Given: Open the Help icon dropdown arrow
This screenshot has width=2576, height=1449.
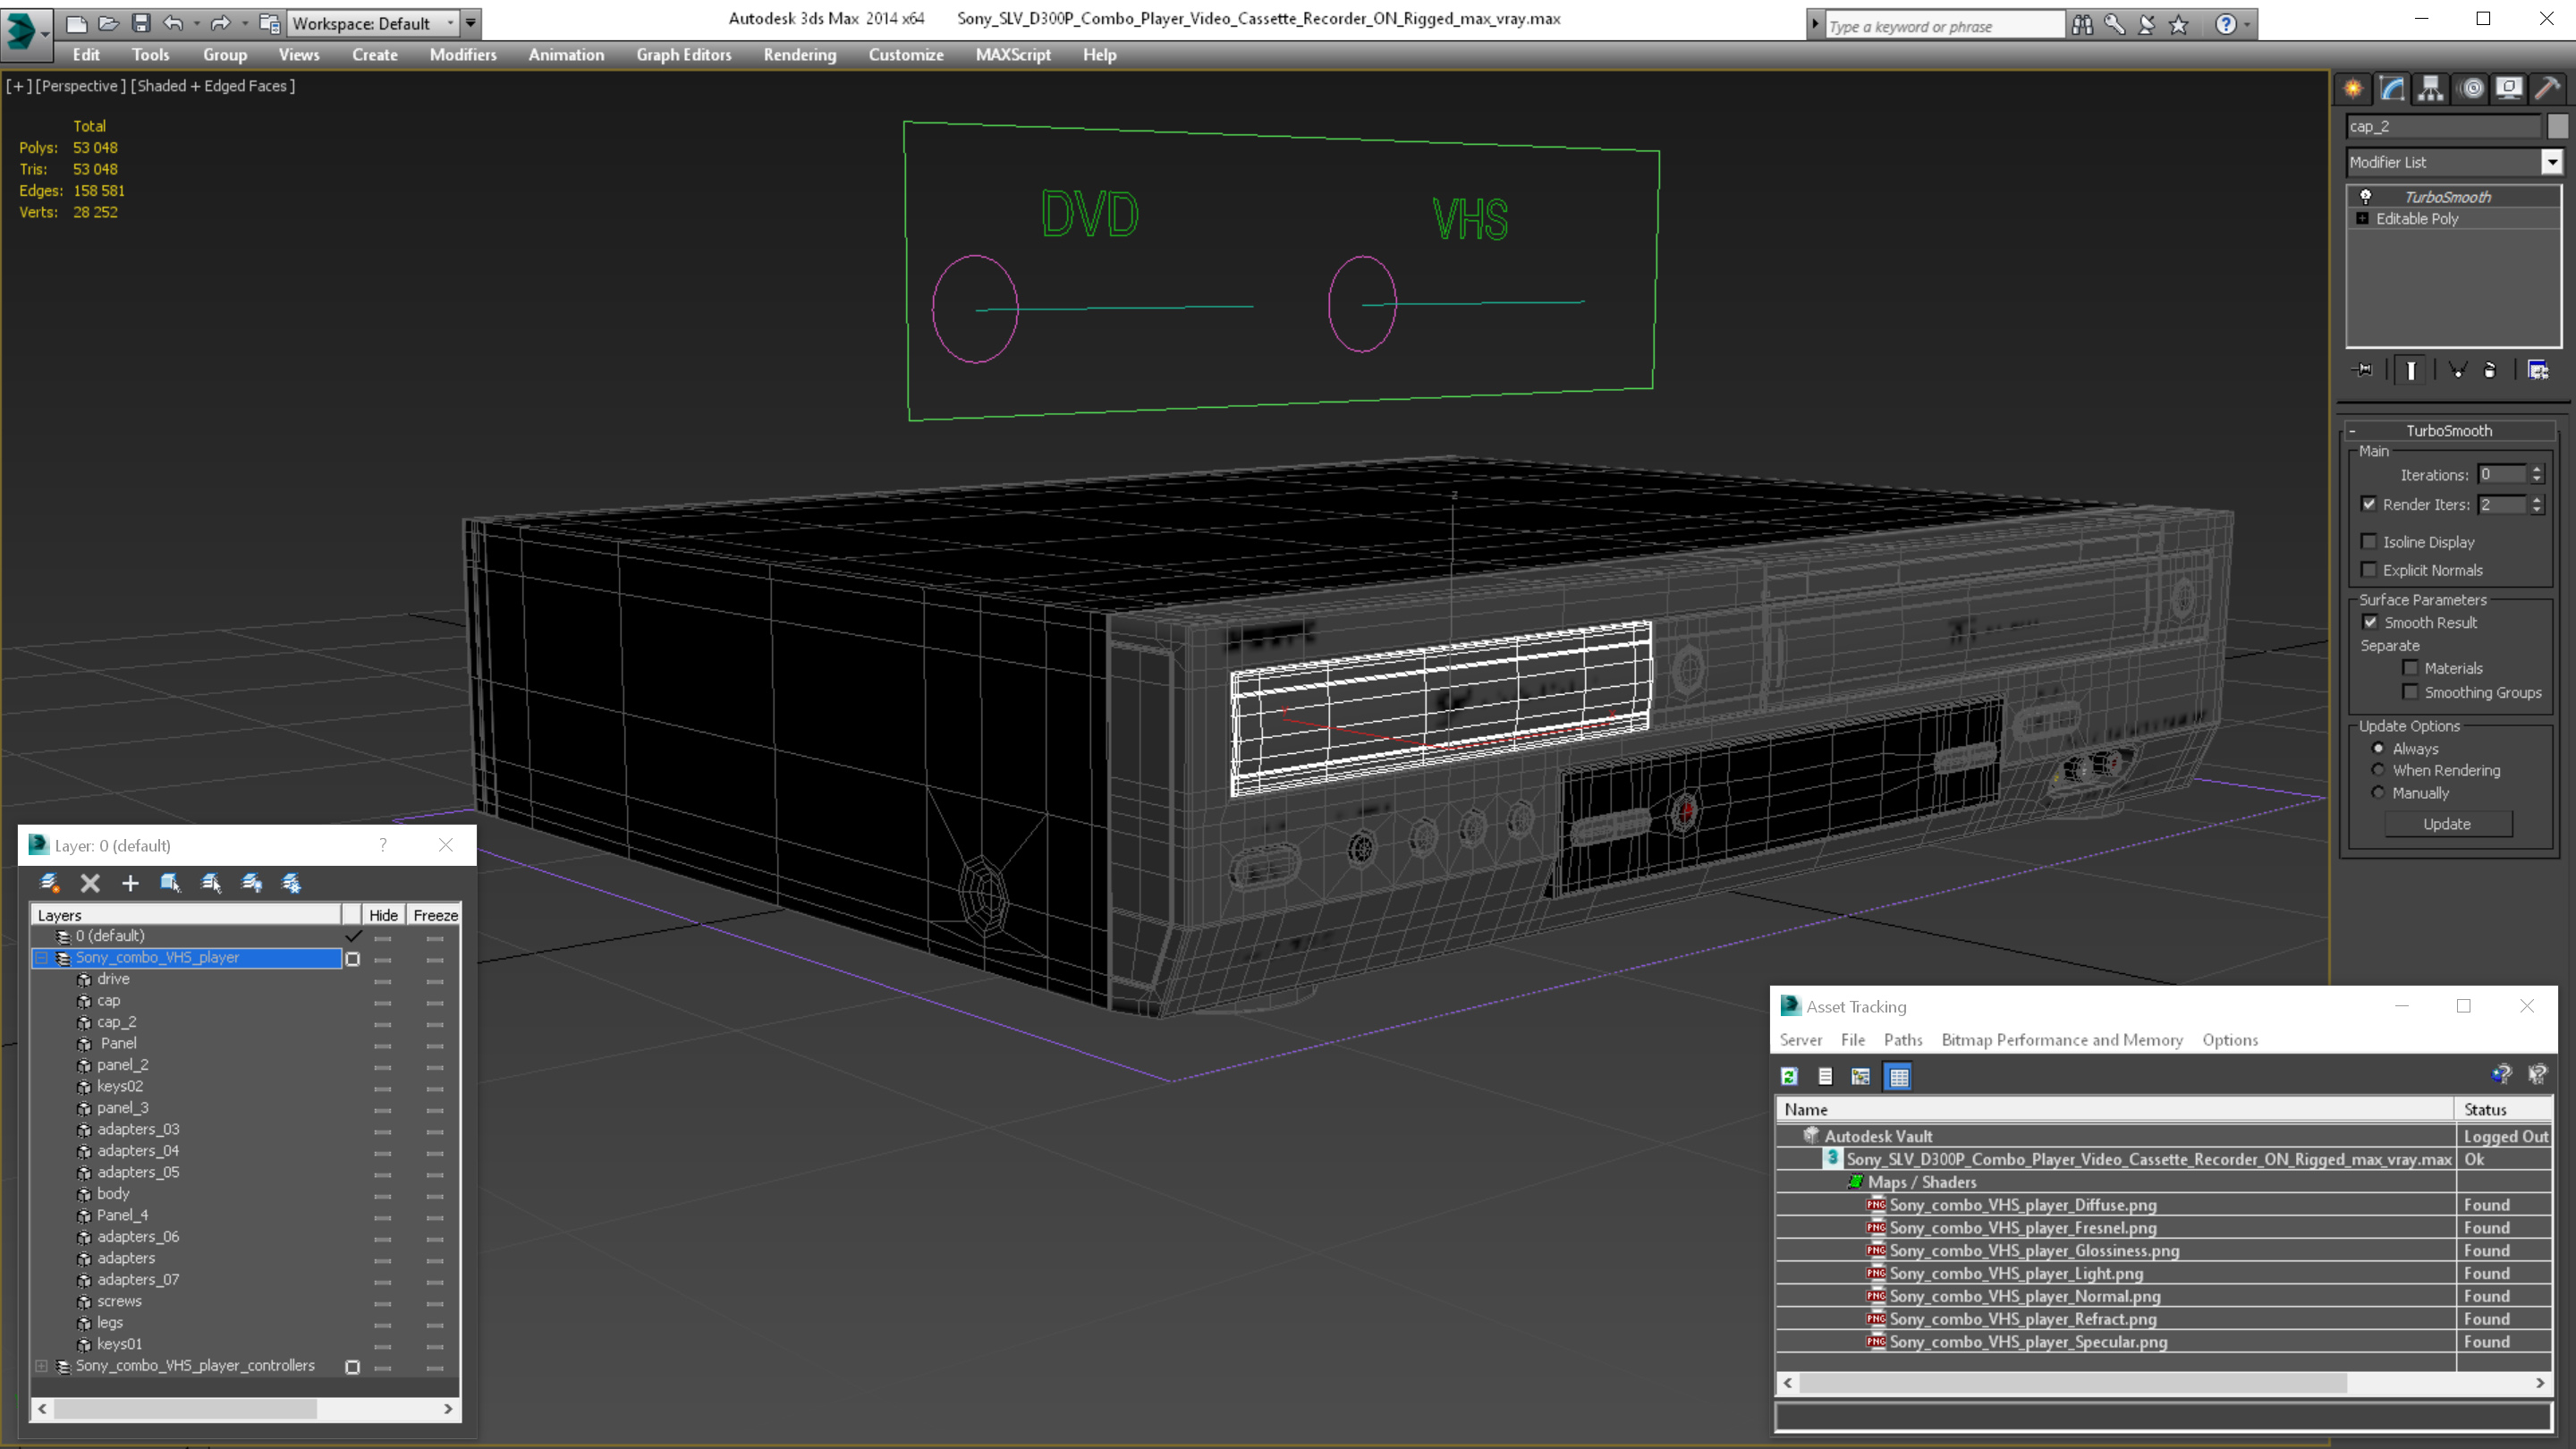Looking at the screenshot, I should tap(2247, 24).
